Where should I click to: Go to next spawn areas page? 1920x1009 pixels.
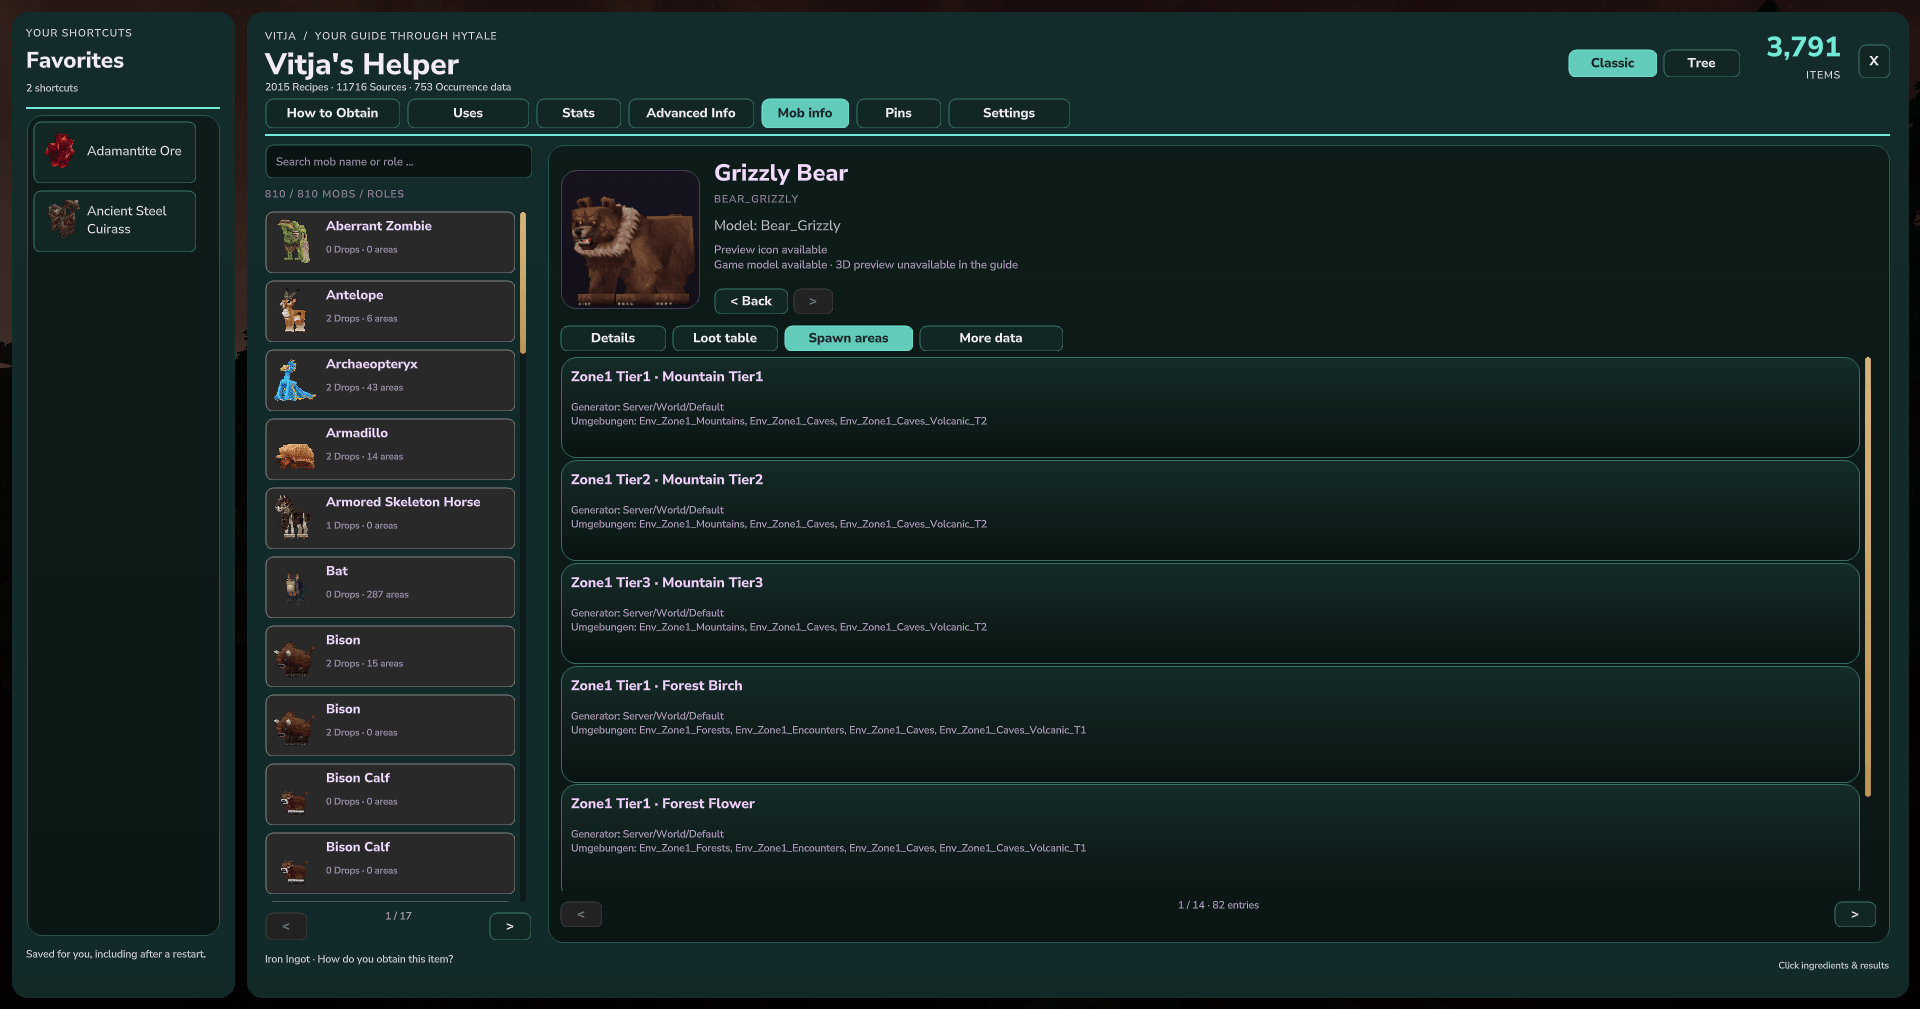click(1855, 914)
